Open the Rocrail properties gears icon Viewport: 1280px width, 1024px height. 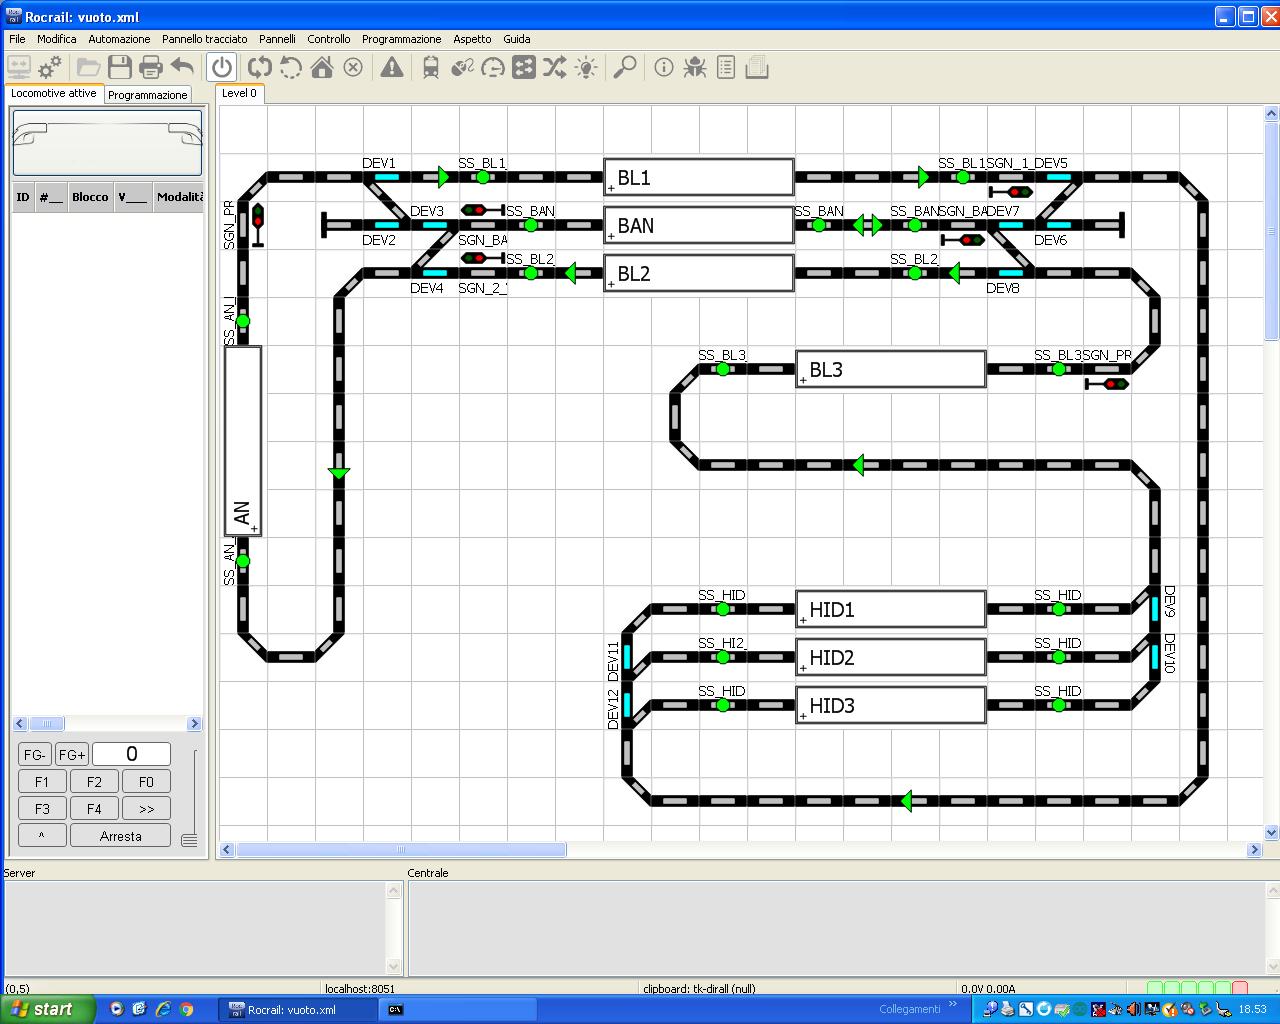click(50, 67)
